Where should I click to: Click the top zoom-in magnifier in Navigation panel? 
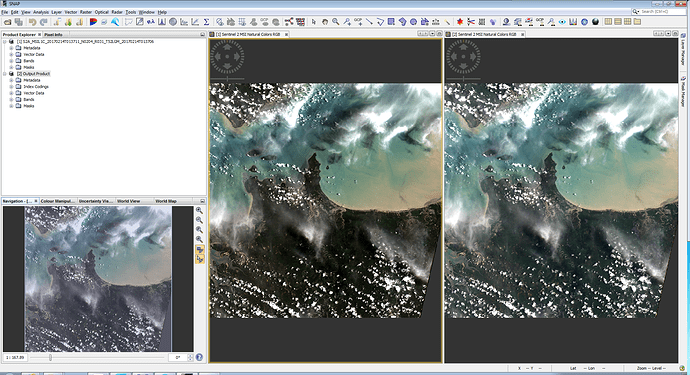click(199, 210)
